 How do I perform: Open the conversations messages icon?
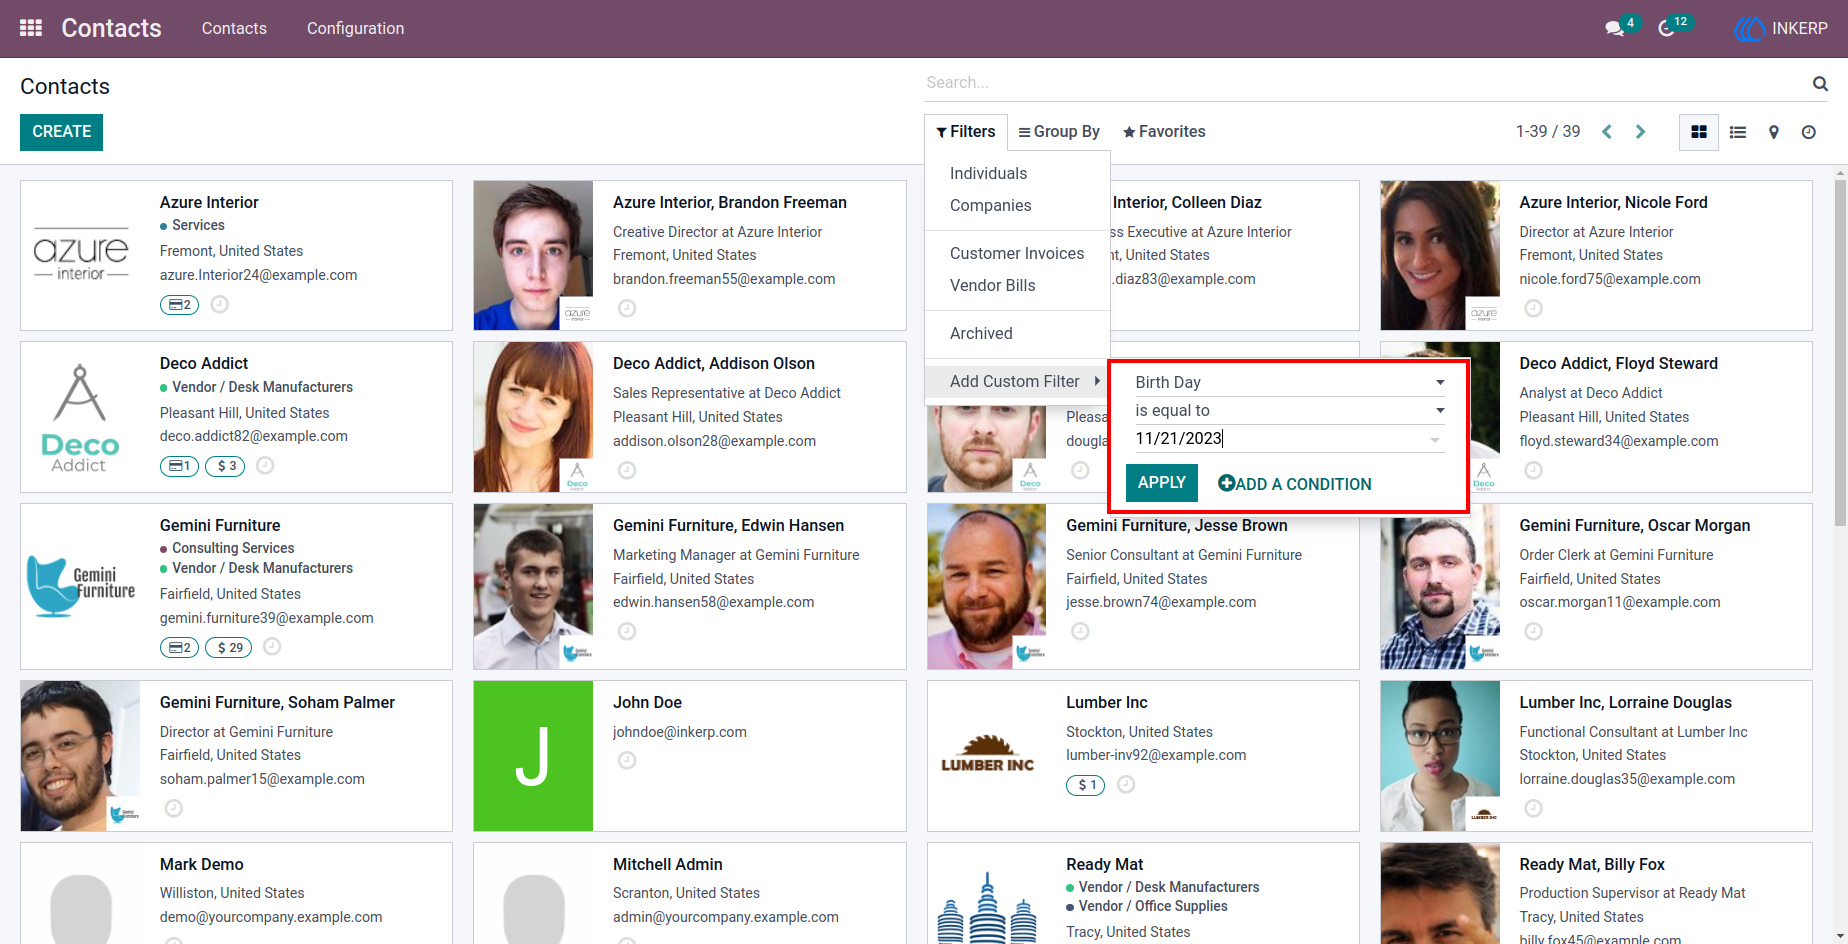pyautogui.click(x=1615, y=28)
